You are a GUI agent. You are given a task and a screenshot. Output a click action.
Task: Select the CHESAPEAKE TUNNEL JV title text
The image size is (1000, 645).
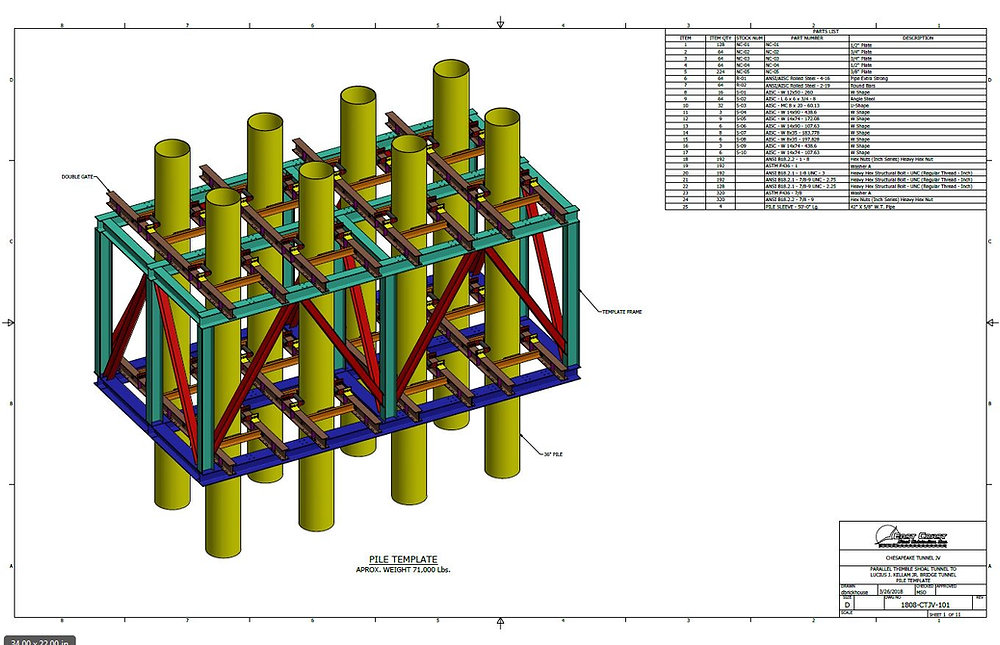pyautogui.click(x=913, y=557)
